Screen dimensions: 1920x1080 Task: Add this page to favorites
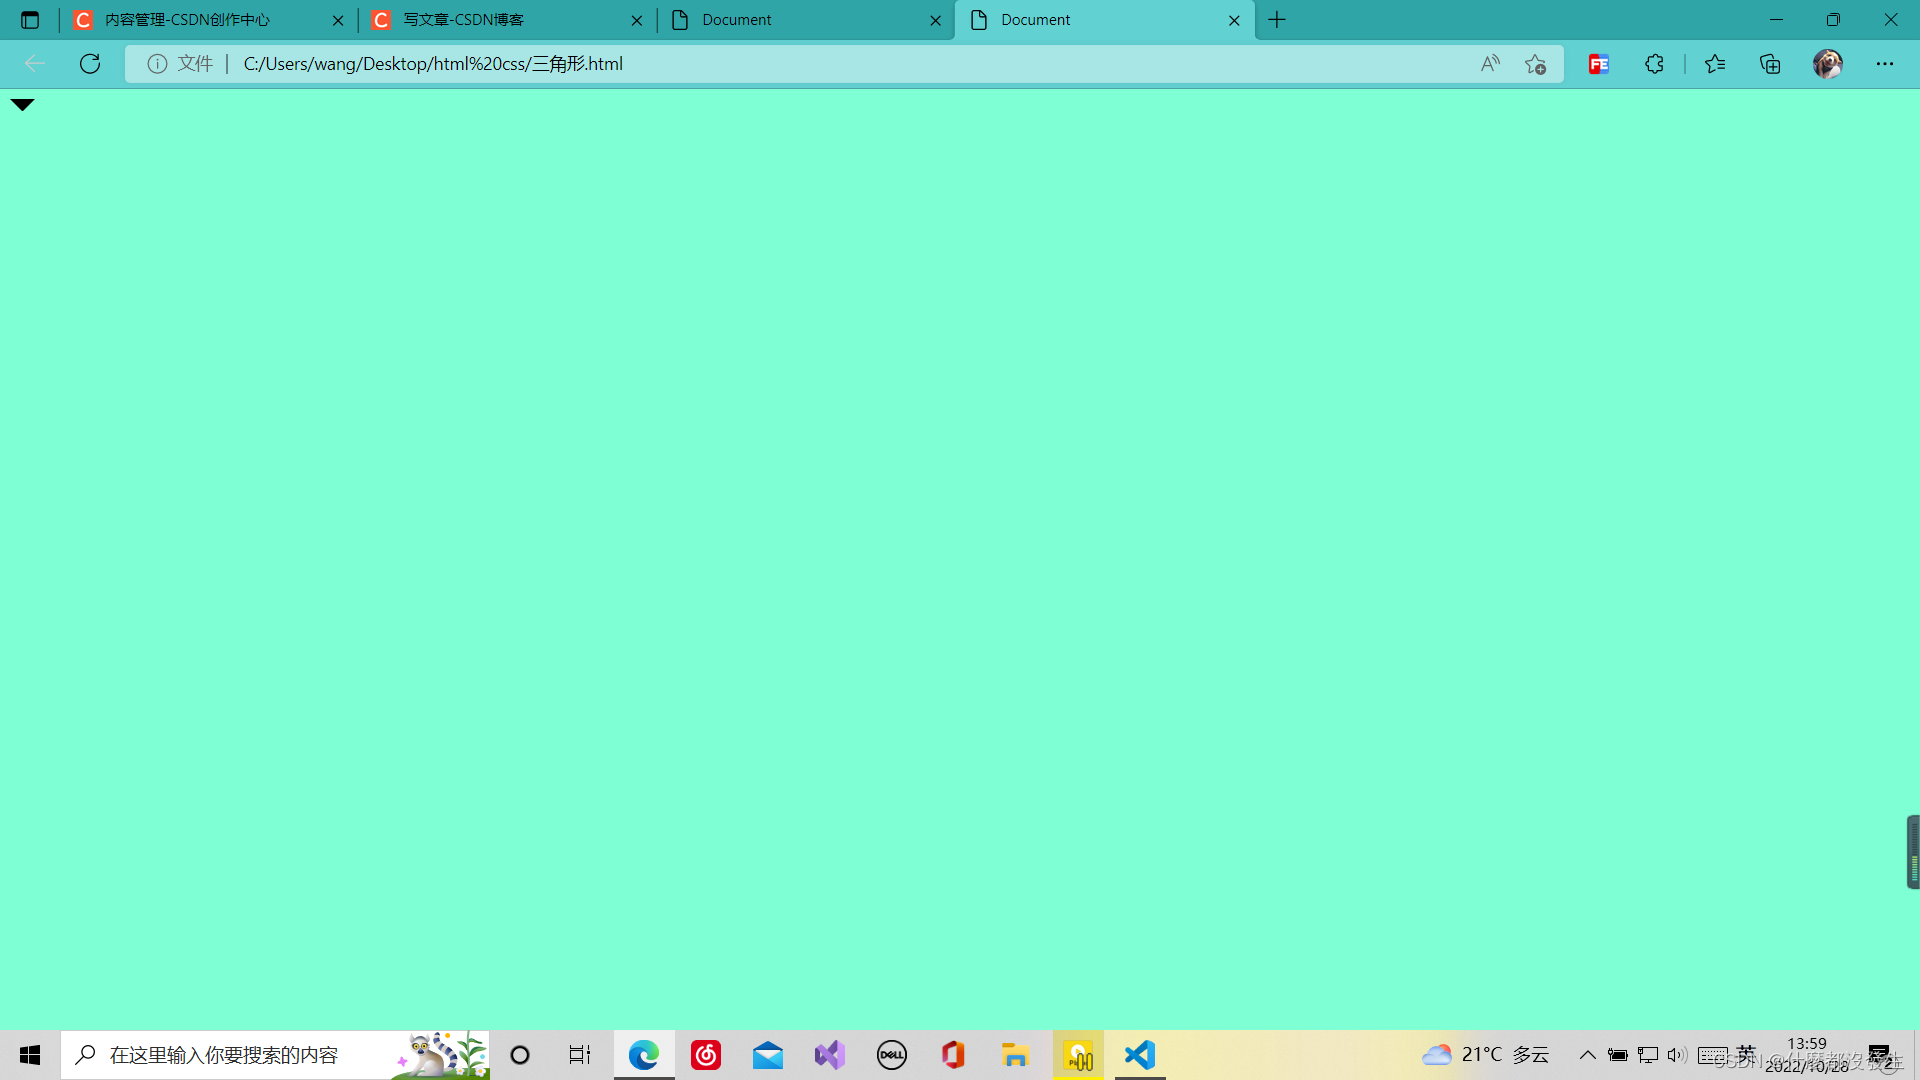click(x=1536, y=64)
